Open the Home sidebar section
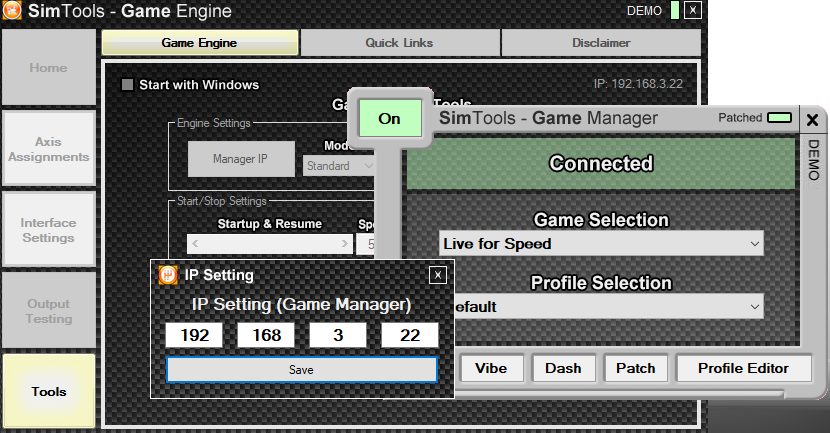Viewport: 830px width, 433px height. (x=49, y=68)
